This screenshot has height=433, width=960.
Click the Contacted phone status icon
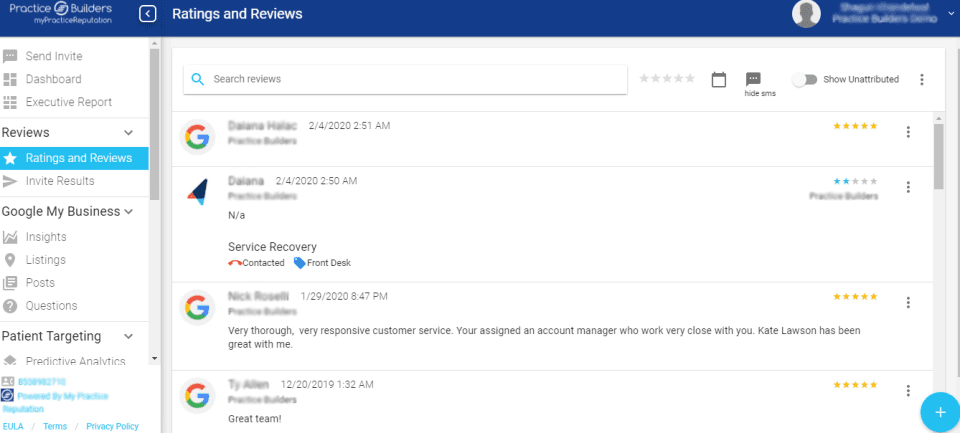(x=234, y=263)
